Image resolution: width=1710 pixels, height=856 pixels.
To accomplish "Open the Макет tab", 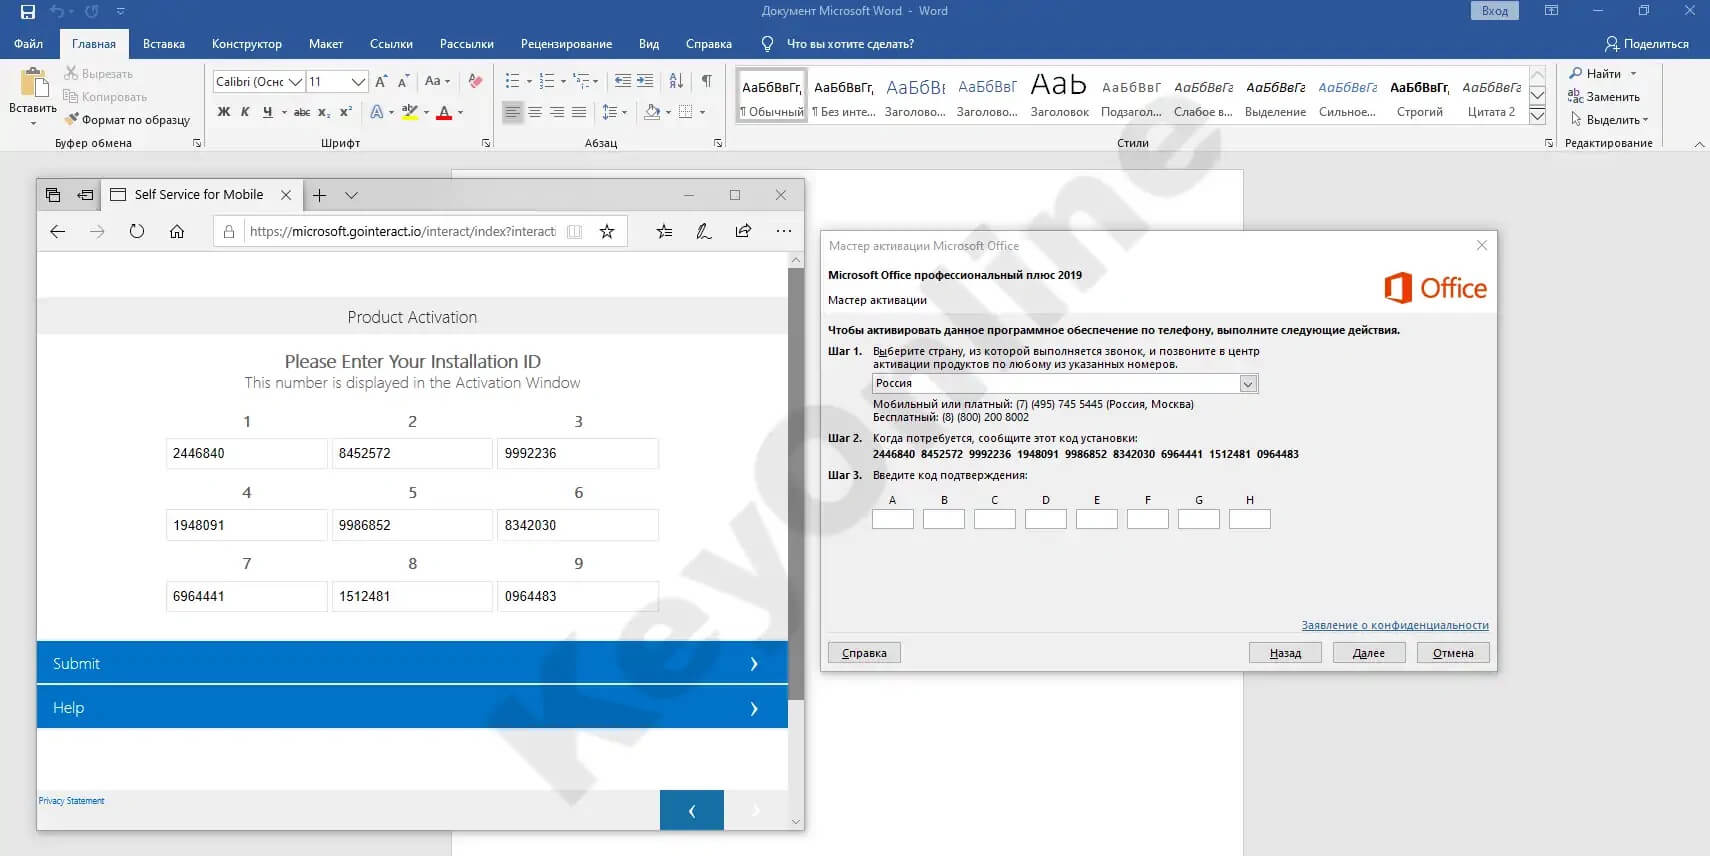I will coord(326,44).
